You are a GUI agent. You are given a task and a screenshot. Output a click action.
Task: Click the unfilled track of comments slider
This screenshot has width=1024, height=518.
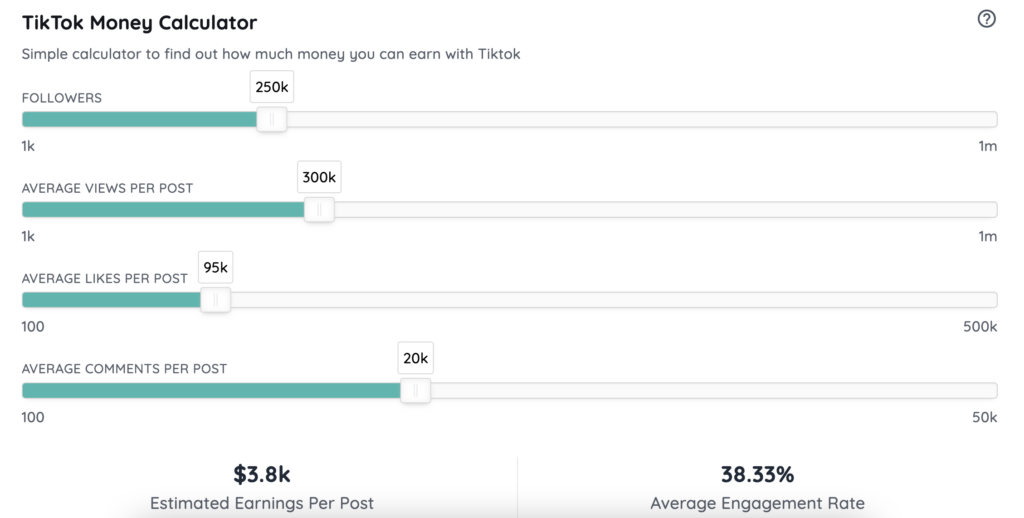pyautogui.click(x=714, y=391)
